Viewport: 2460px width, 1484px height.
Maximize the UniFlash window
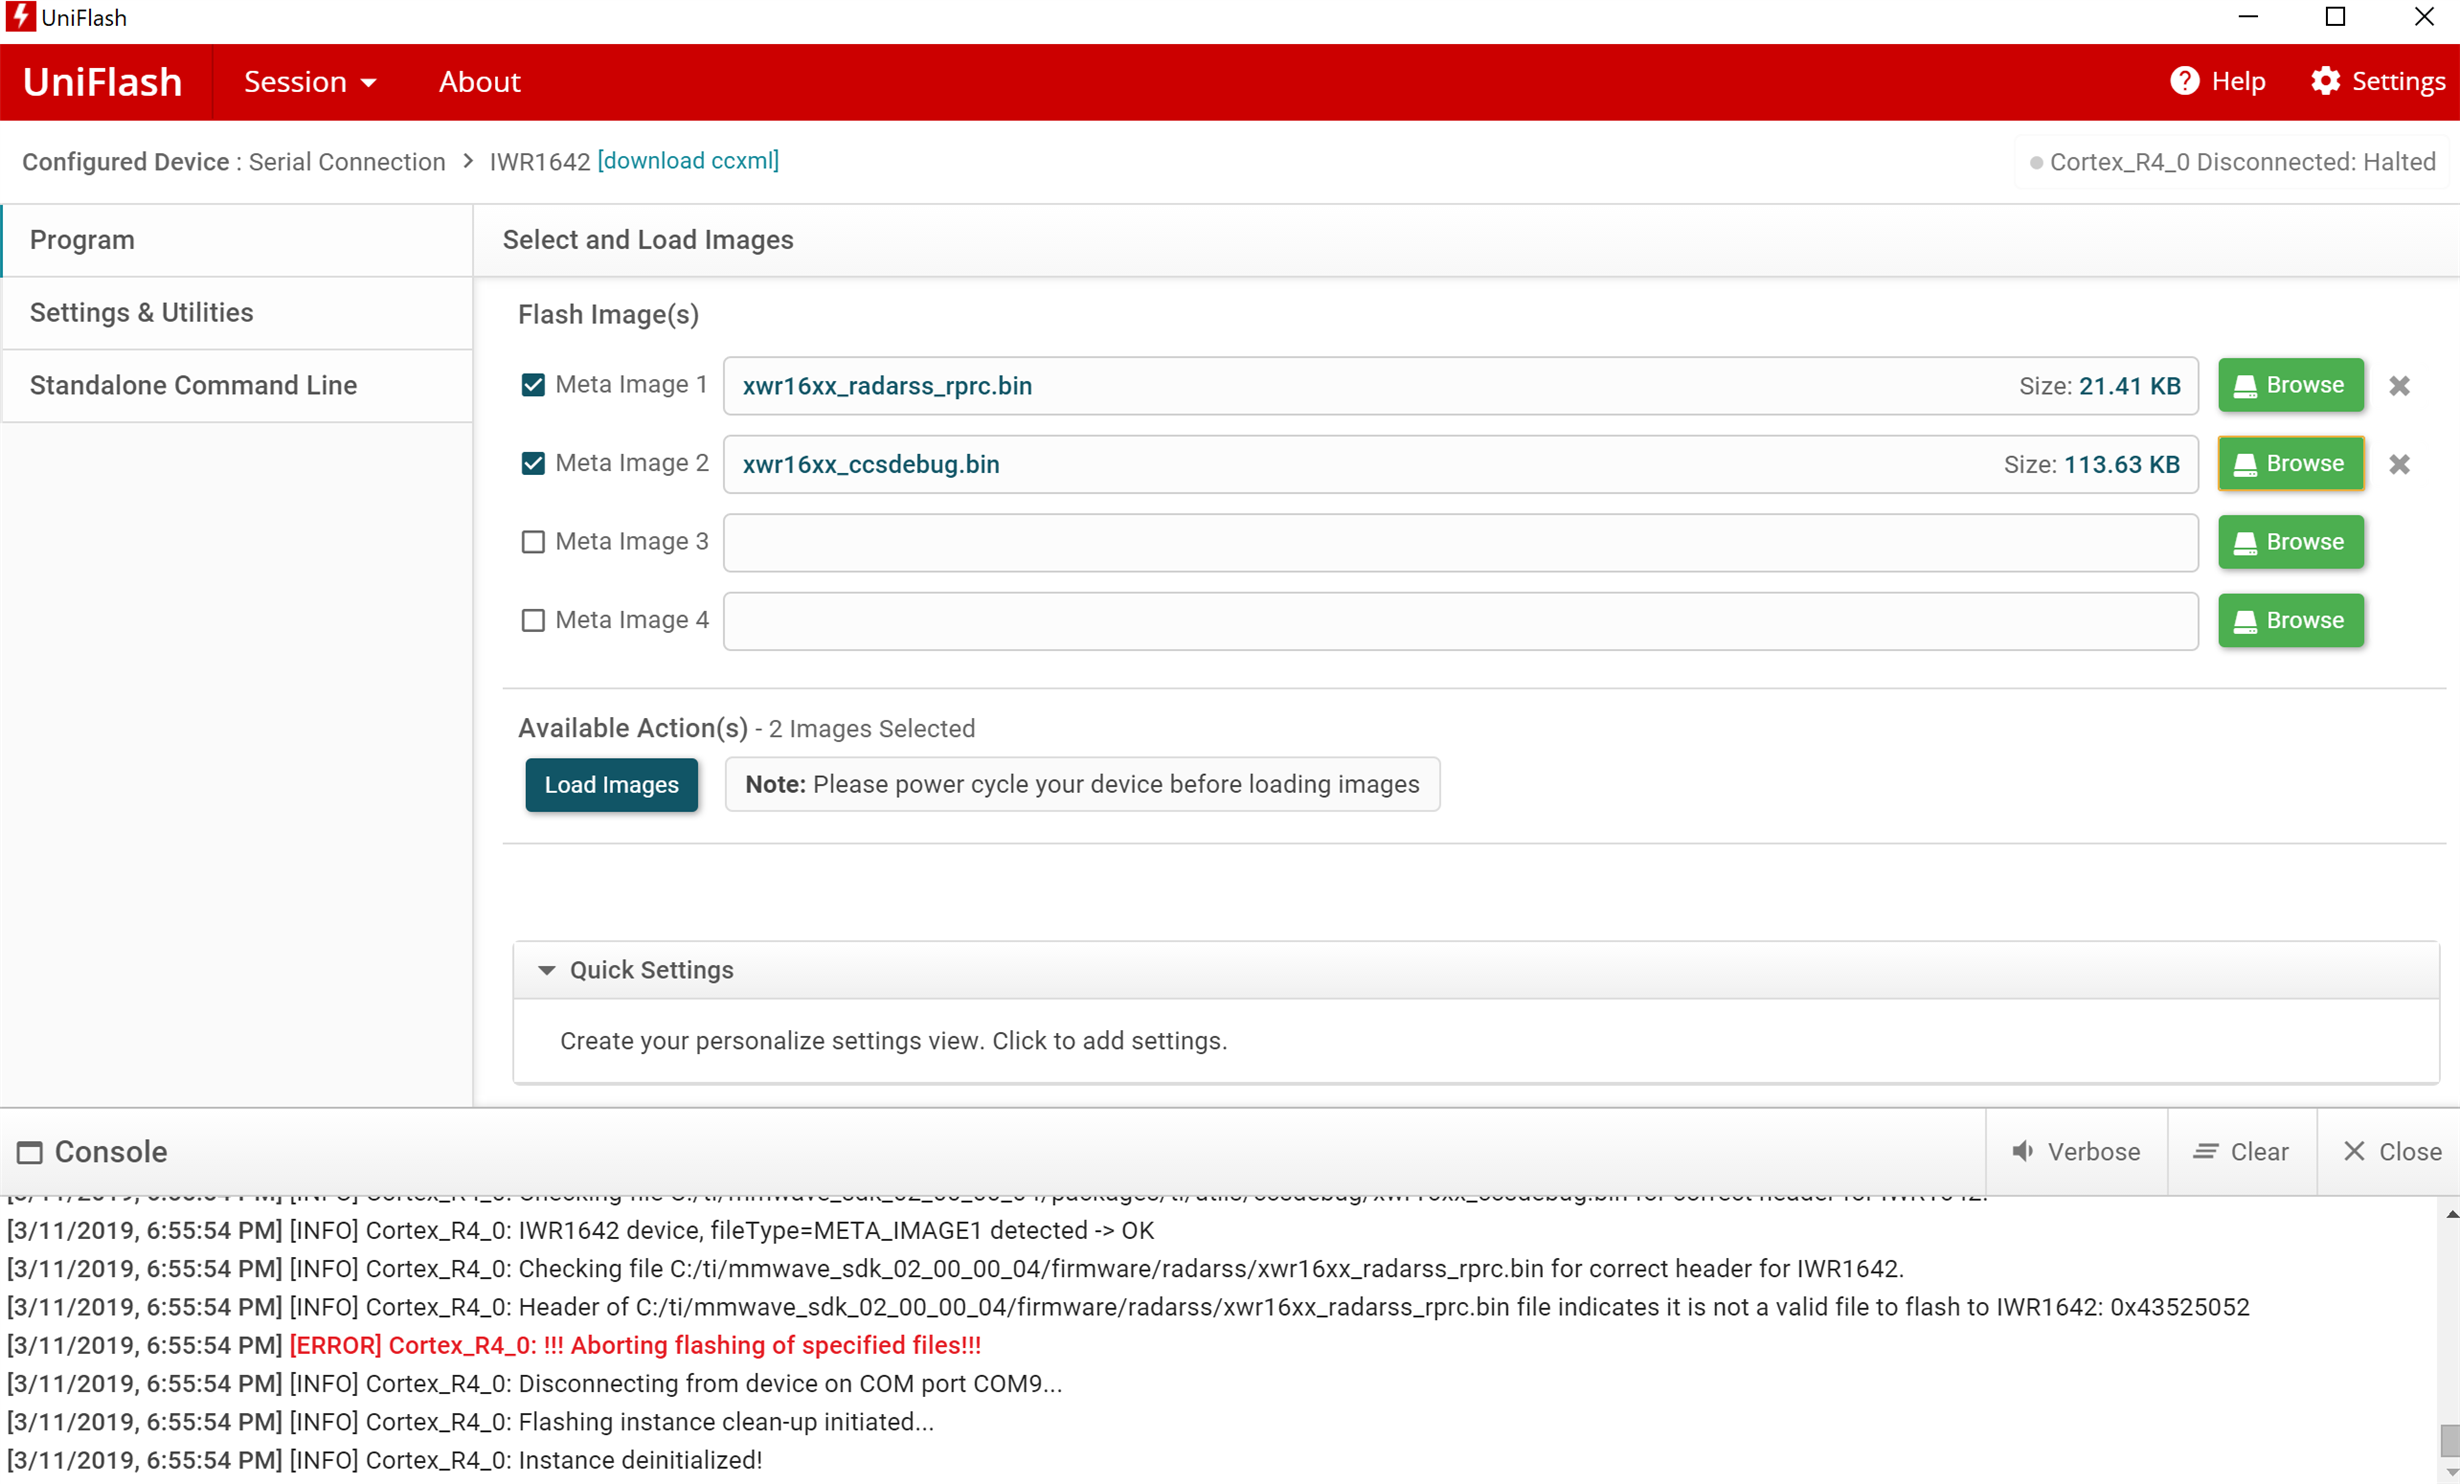click(x=2335, y=17)
